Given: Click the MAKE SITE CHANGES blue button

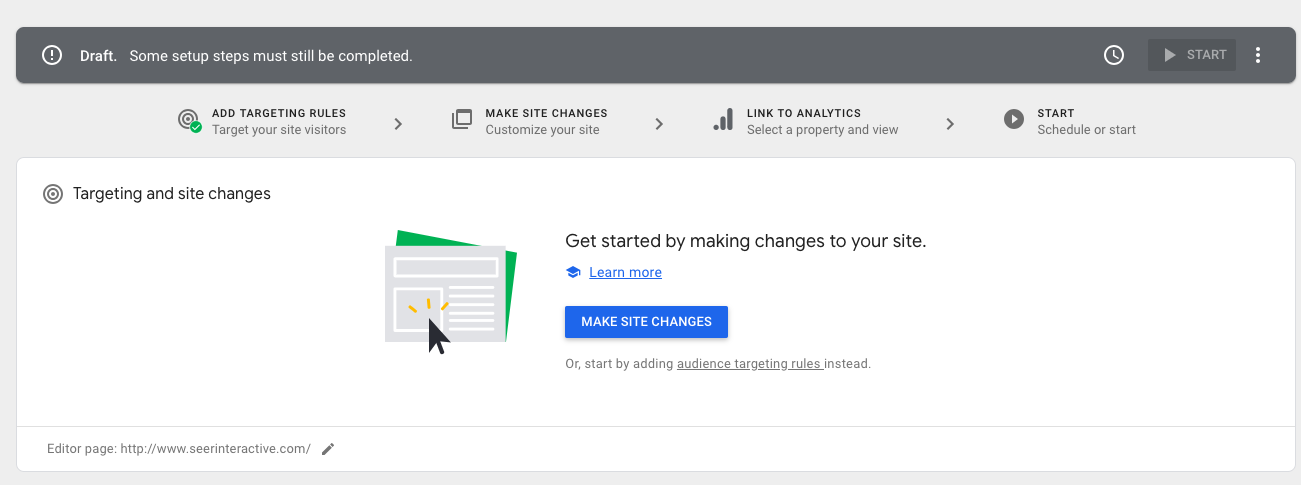Looking at the screenshot, I should [x=646, y=322].
